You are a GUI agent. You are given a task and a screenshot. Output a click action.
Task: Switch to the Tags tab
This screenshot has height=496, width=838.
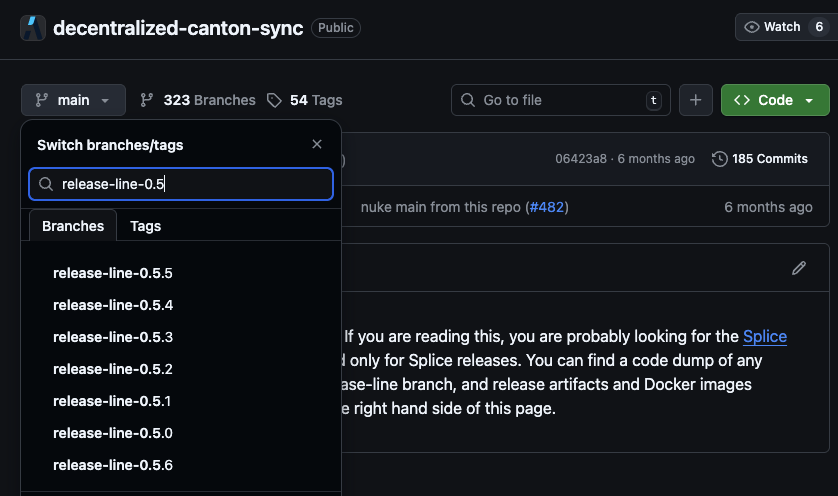(x=146, y=226)
